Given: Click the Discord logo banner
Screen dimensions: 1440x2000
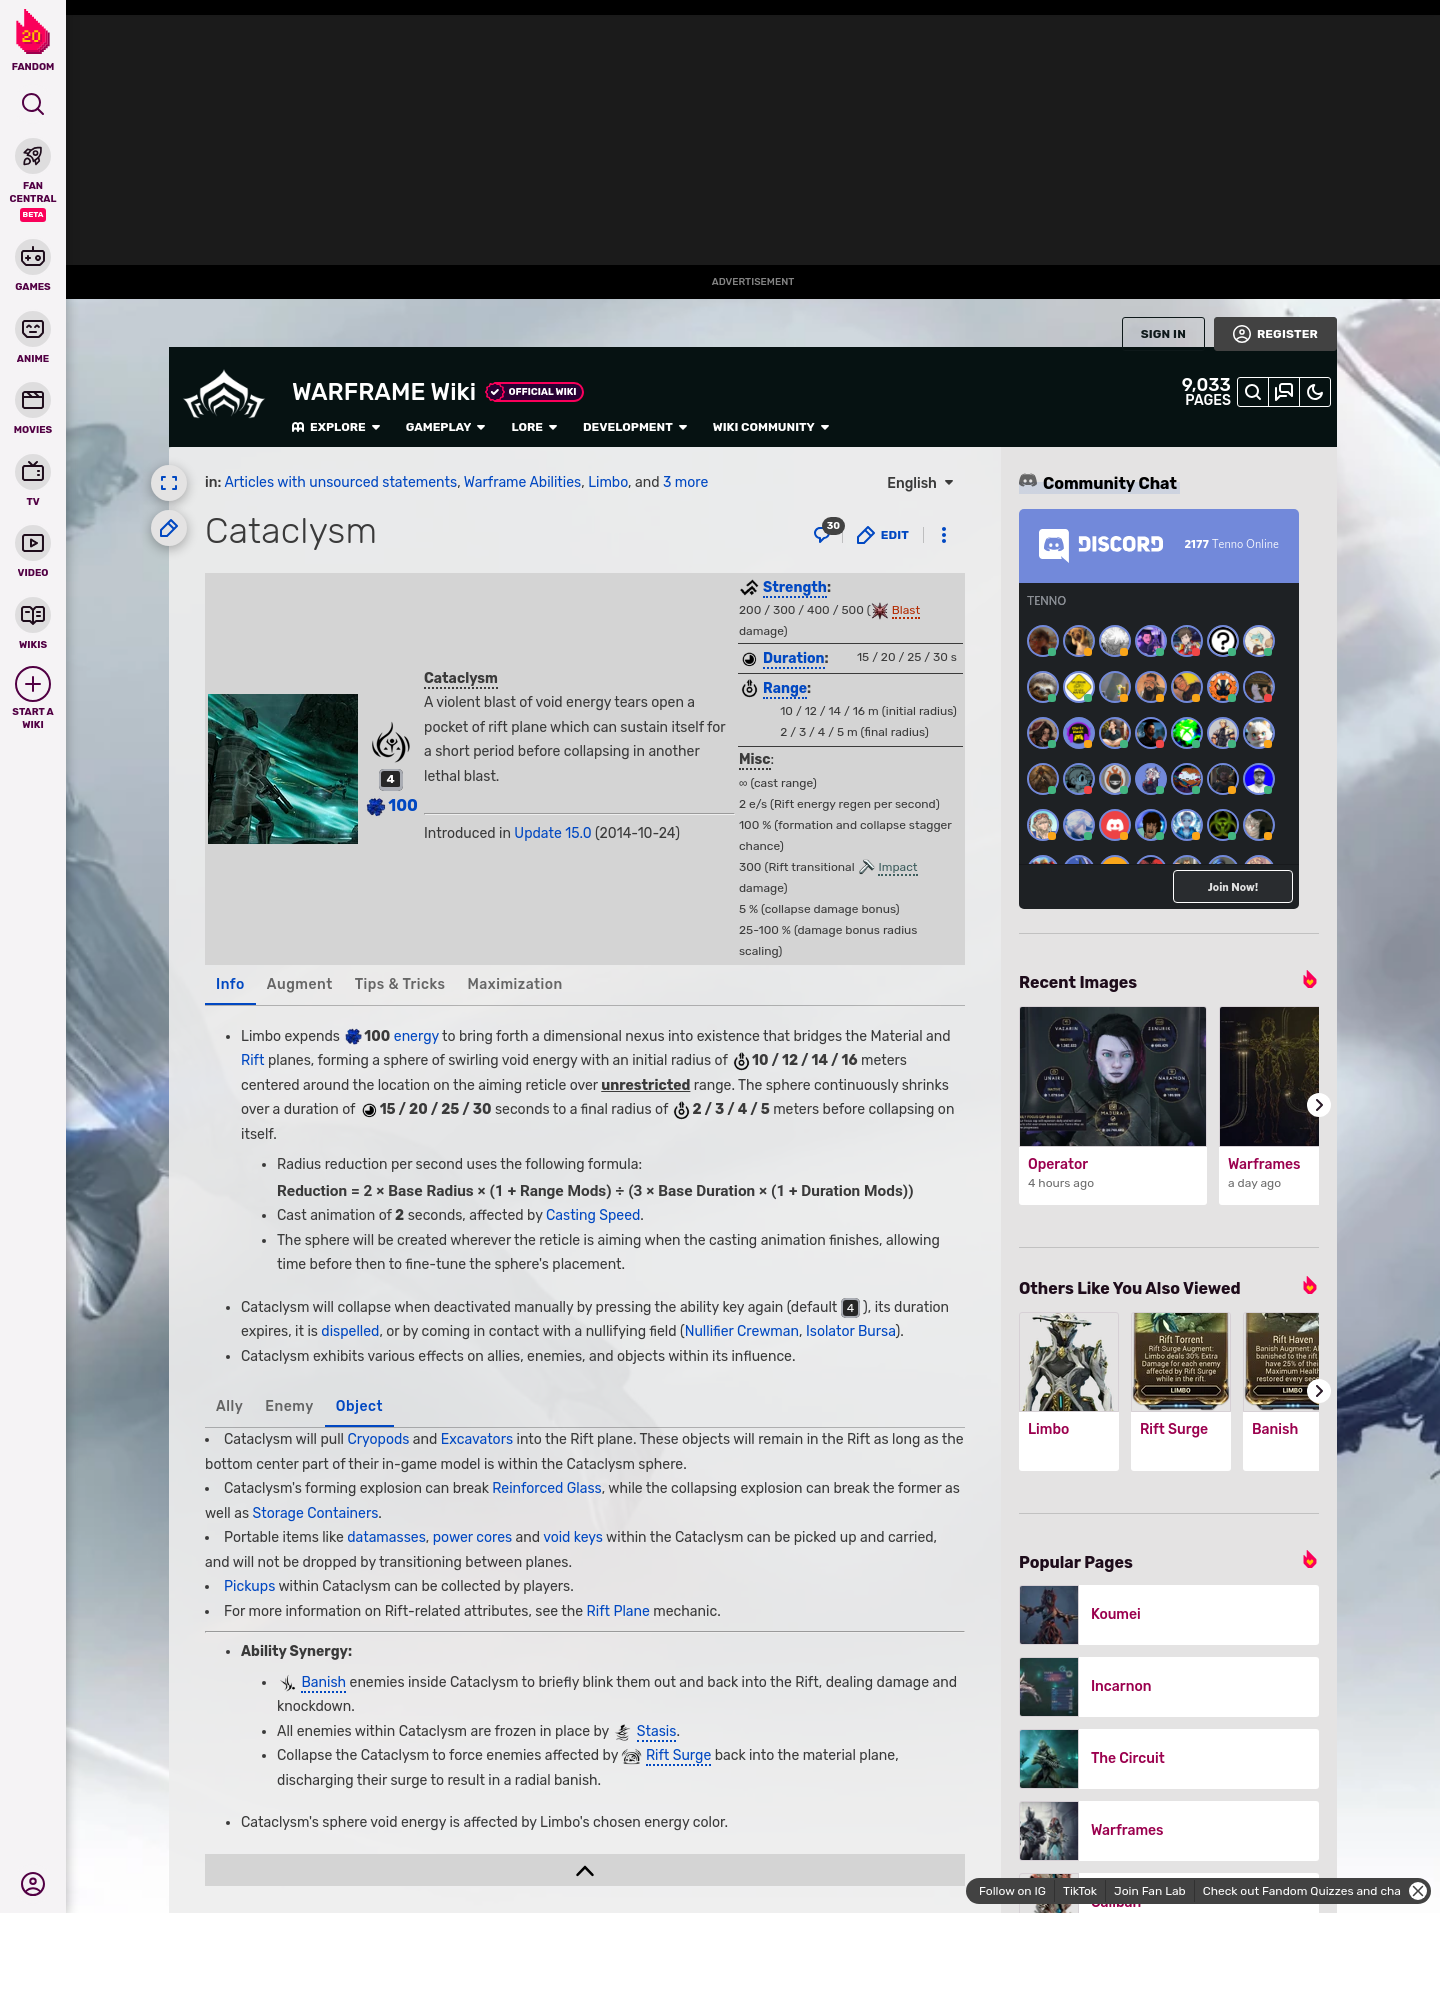Looking at the screenshot, I should tap(1101, 544).
